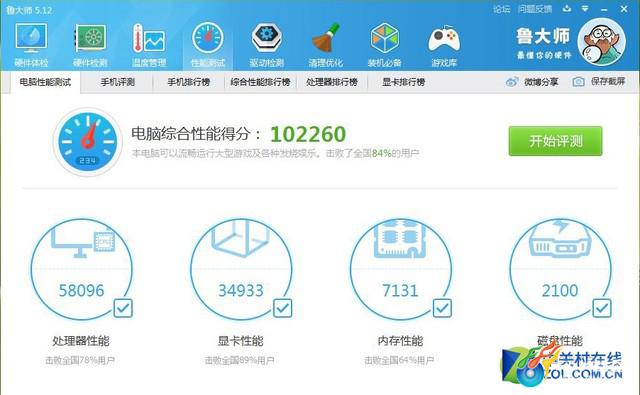This screenshot has height=395, width=640.
Task: Open 清理优化 cleanup optimization
Action: [325, 45]
